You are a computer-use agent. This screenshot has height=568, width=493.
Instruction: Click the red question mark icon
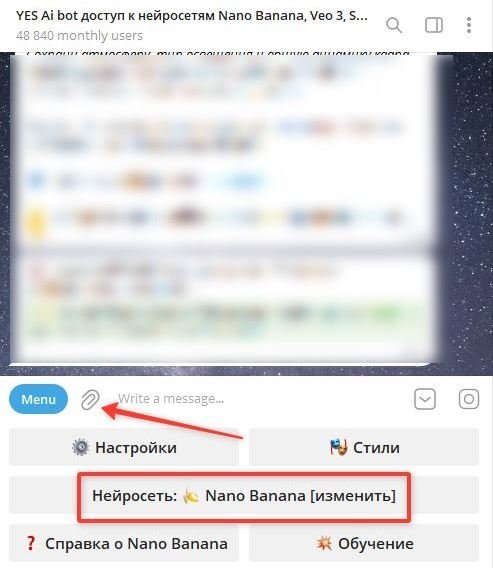pos(31,543)
